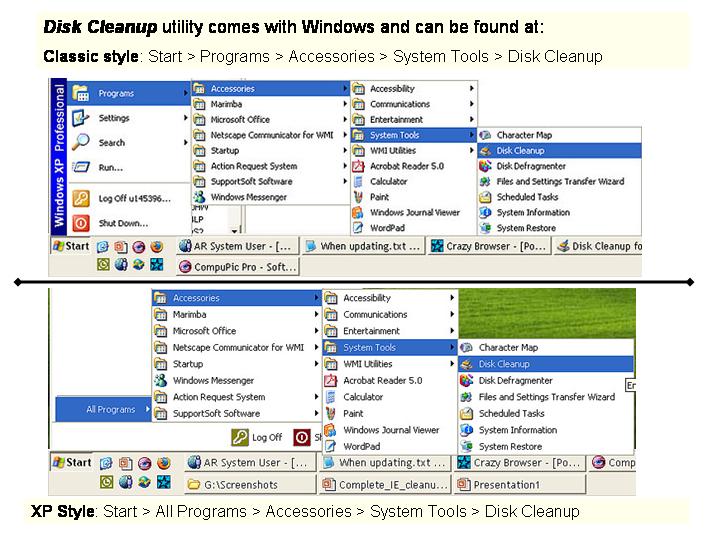
Task: Click the Settings icon in Classic start menu
Action: 80,118
